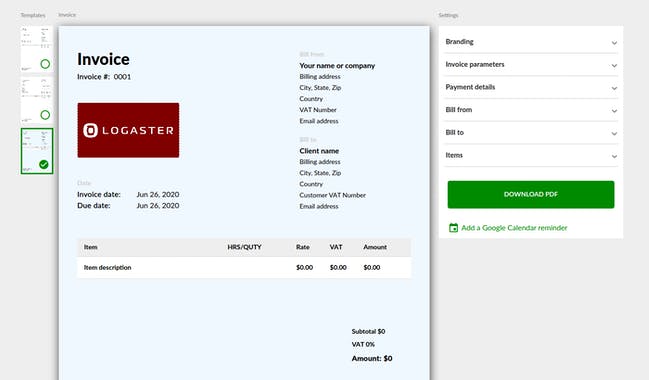Image resolution: width=649 pixels, height=380 pixels.
Task: Click Email address under VAT Number
Action: [319, 121]
